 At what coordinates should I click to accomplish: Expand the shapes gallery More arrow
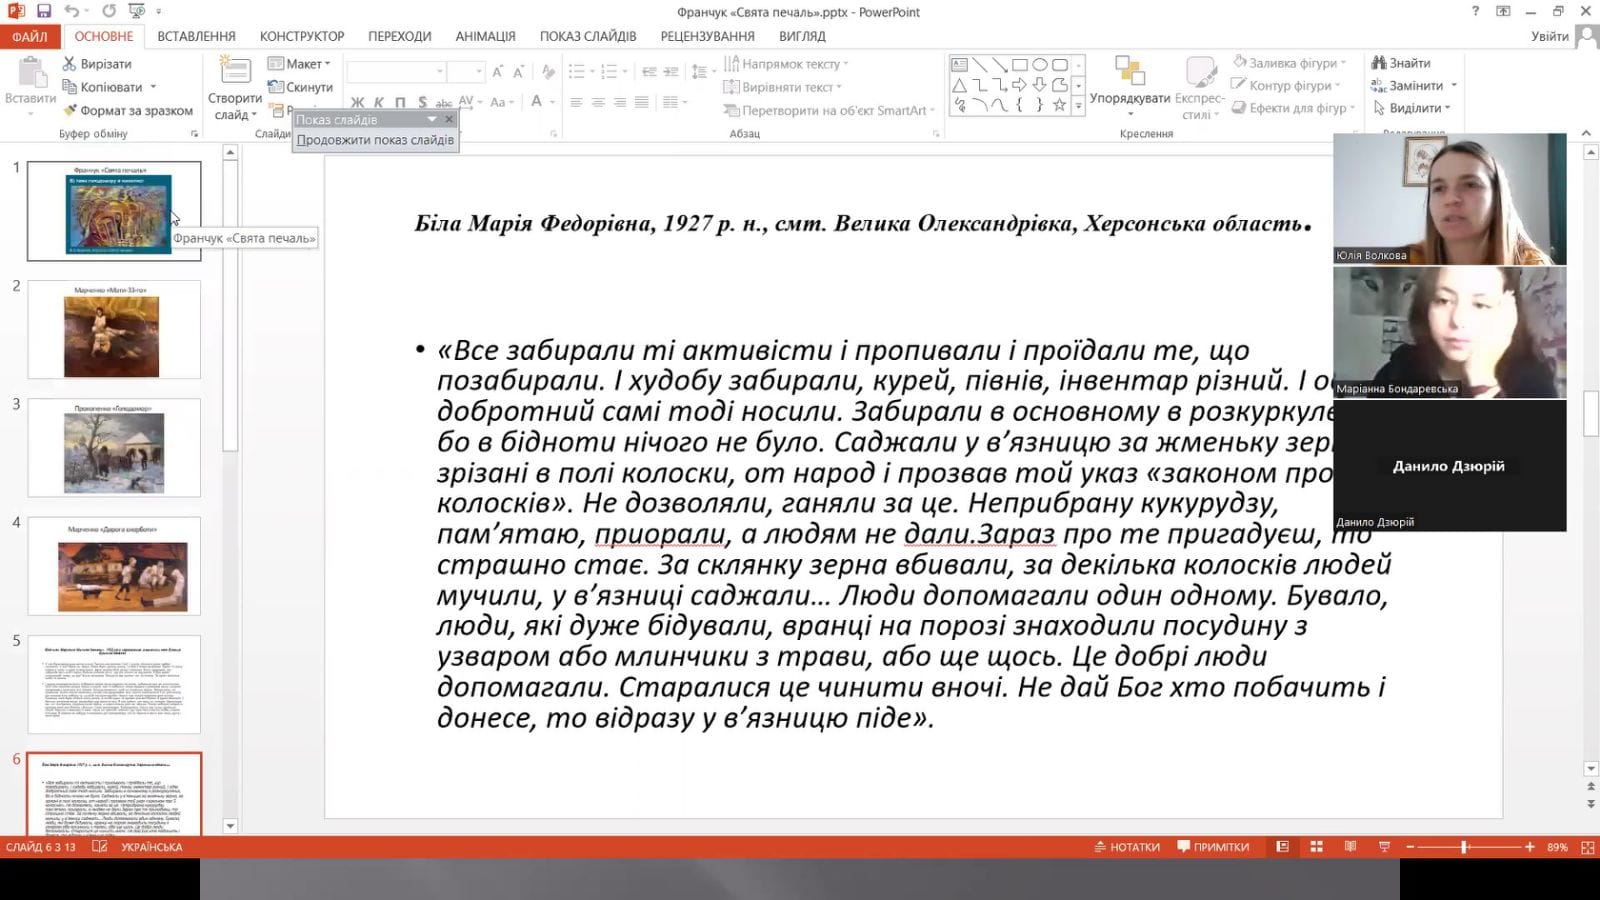point(1078,105)
